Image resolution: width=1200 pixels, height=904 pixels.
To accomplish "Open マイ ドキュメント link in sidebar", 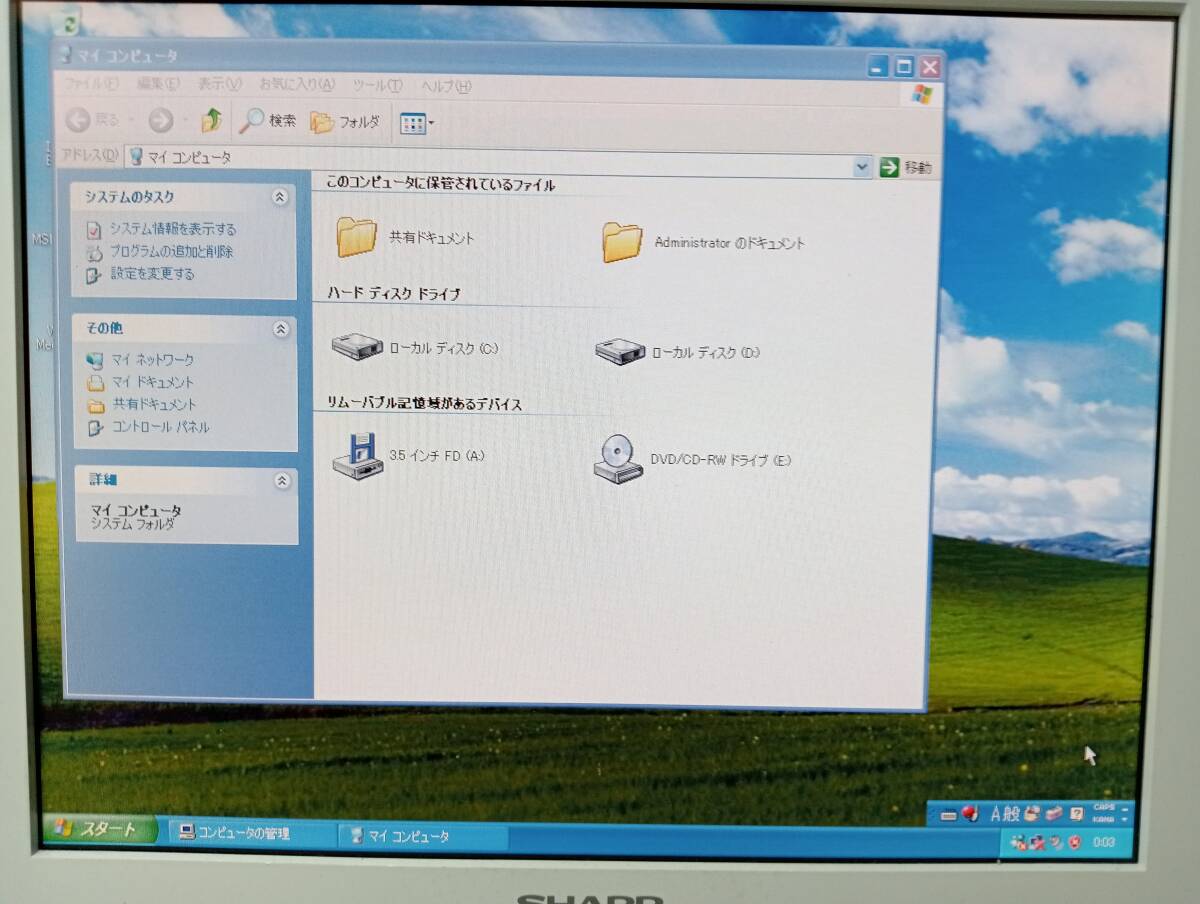I will pyautogui.click(x=153, y=382).
